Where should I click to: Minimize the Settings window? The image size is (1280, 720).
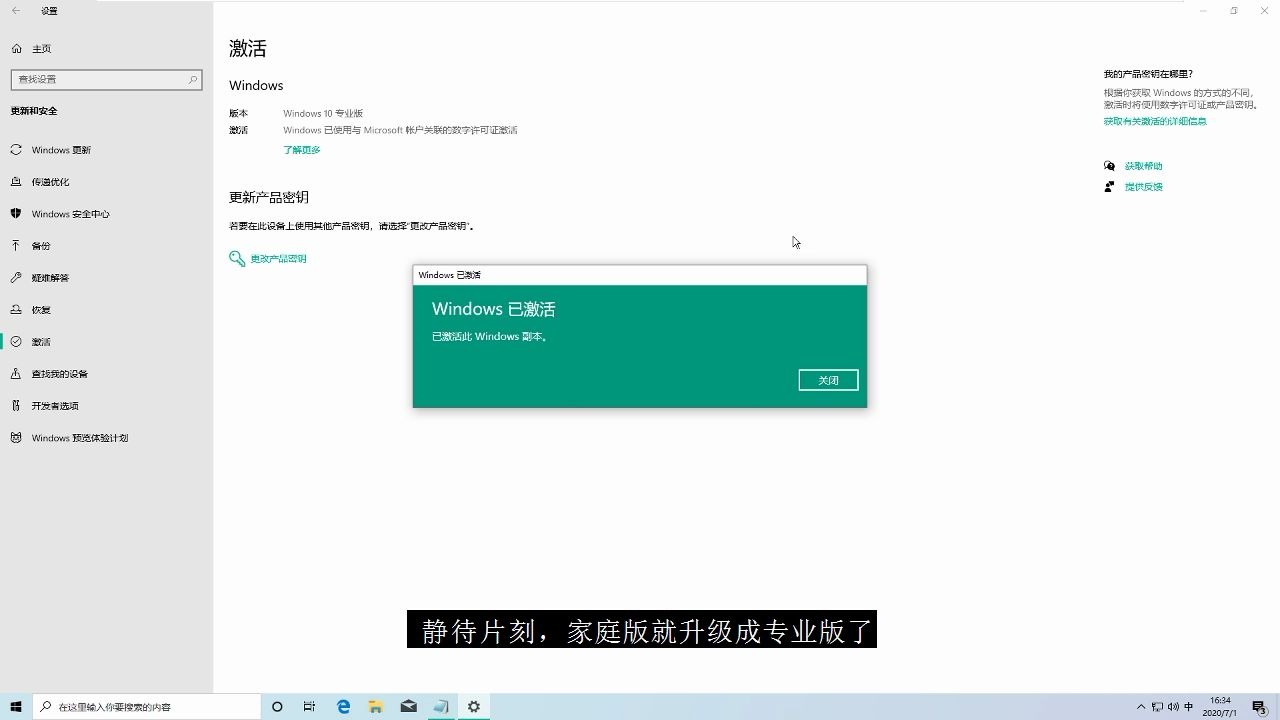pos(1203,11)
